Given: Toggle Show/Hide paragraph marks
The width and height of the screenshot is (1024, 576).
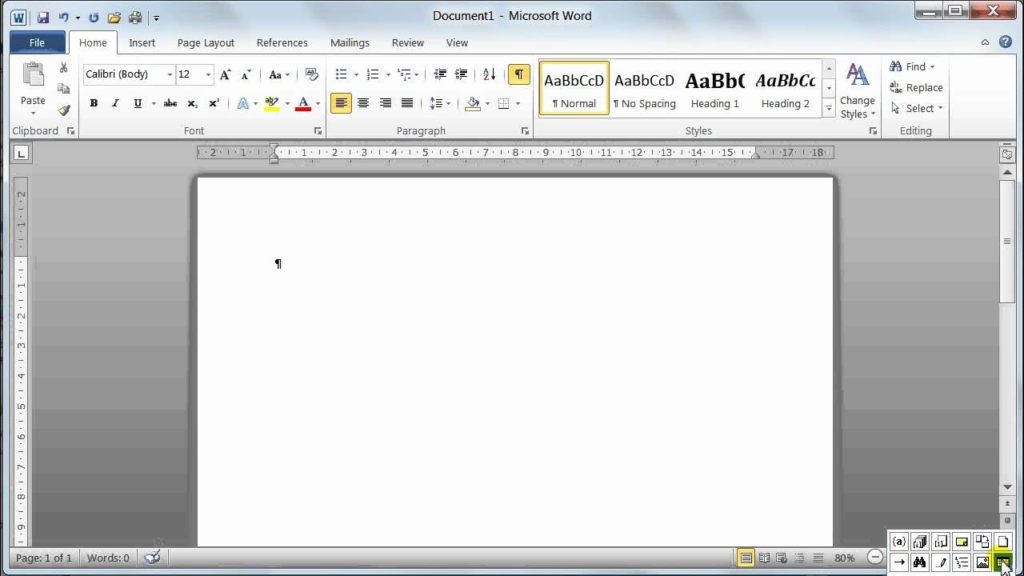Looking at the screenshot, I should pos(517,74).
